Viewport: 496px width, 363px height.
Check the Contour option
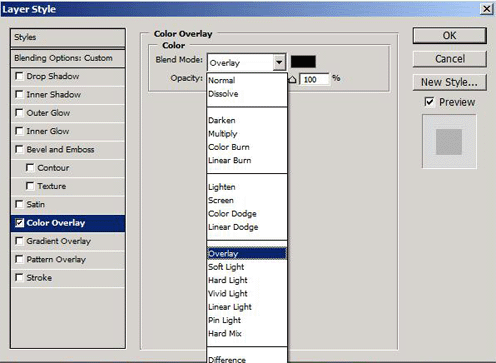tap(30, 168)
